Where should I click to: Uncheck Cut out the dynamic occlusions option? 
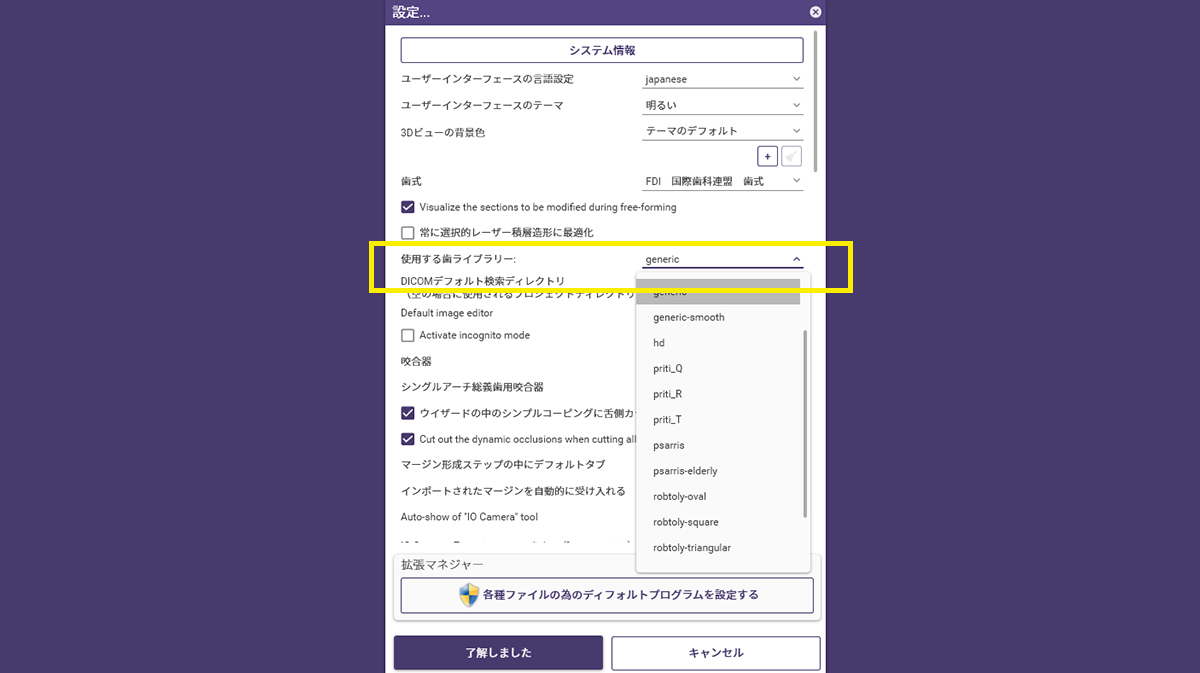[x=408, y=439]
